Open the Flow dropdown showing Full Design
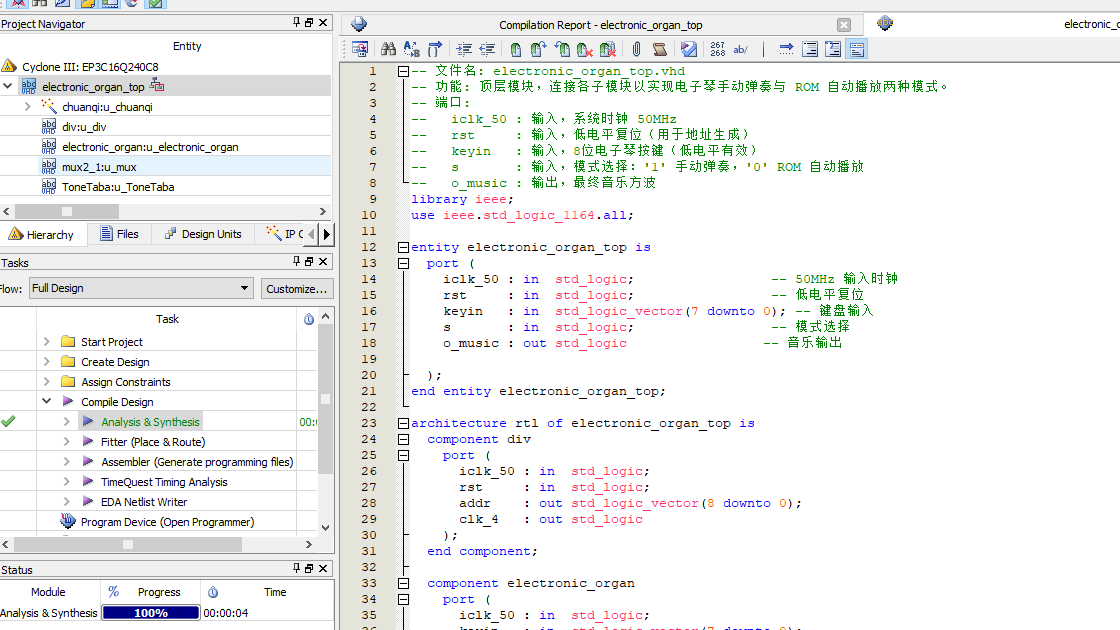 (141, 289)
